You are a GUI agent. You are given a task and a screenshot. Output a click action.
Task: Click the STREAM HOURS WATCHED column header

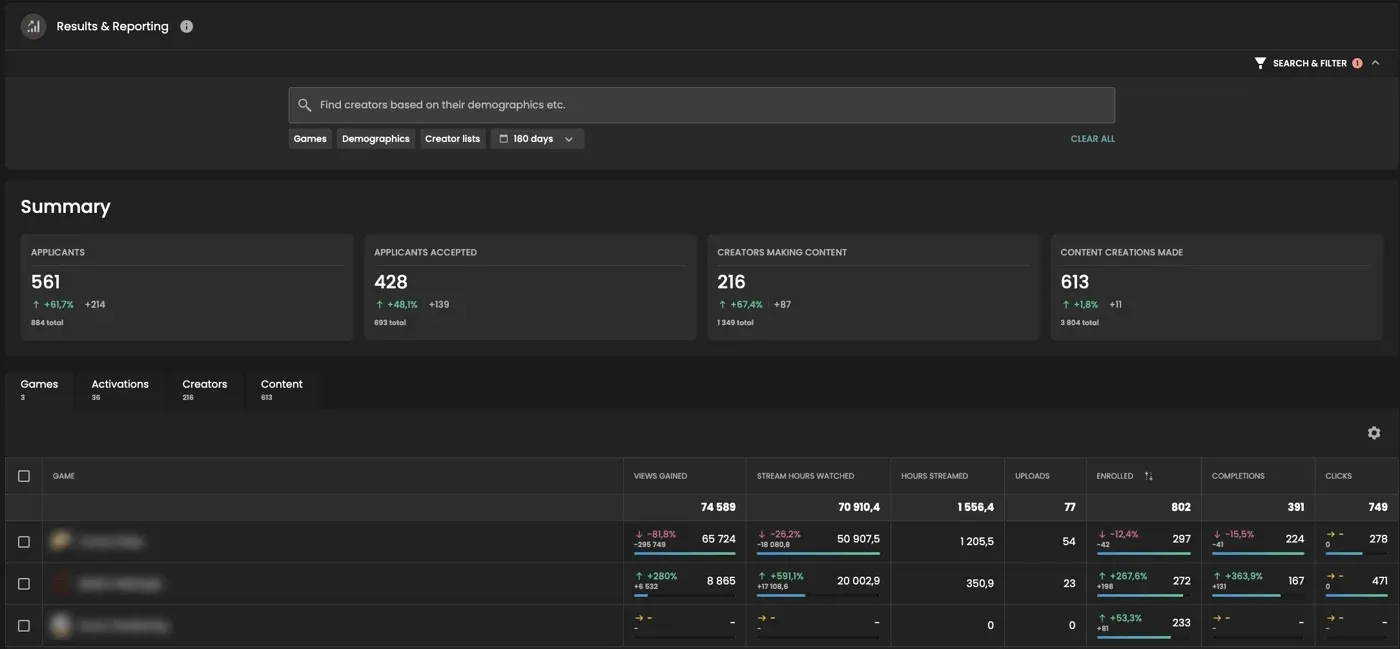(x=806, y=476)
